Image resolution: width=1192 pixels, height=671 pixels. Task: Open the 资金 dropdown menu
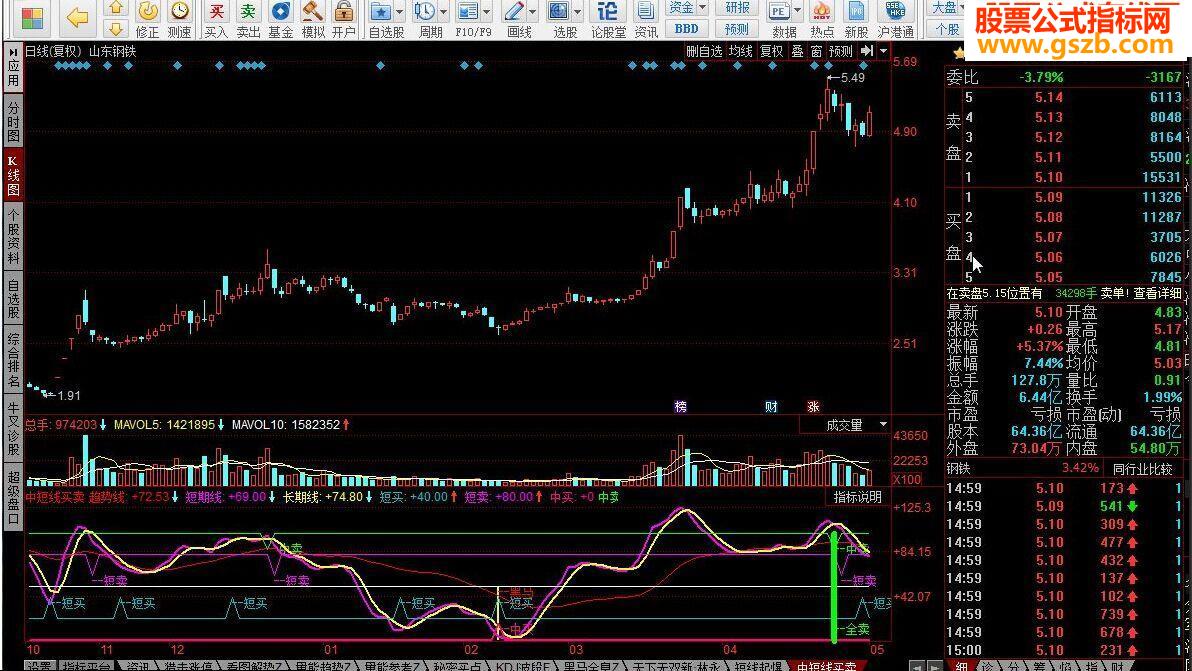click(686, 8)
